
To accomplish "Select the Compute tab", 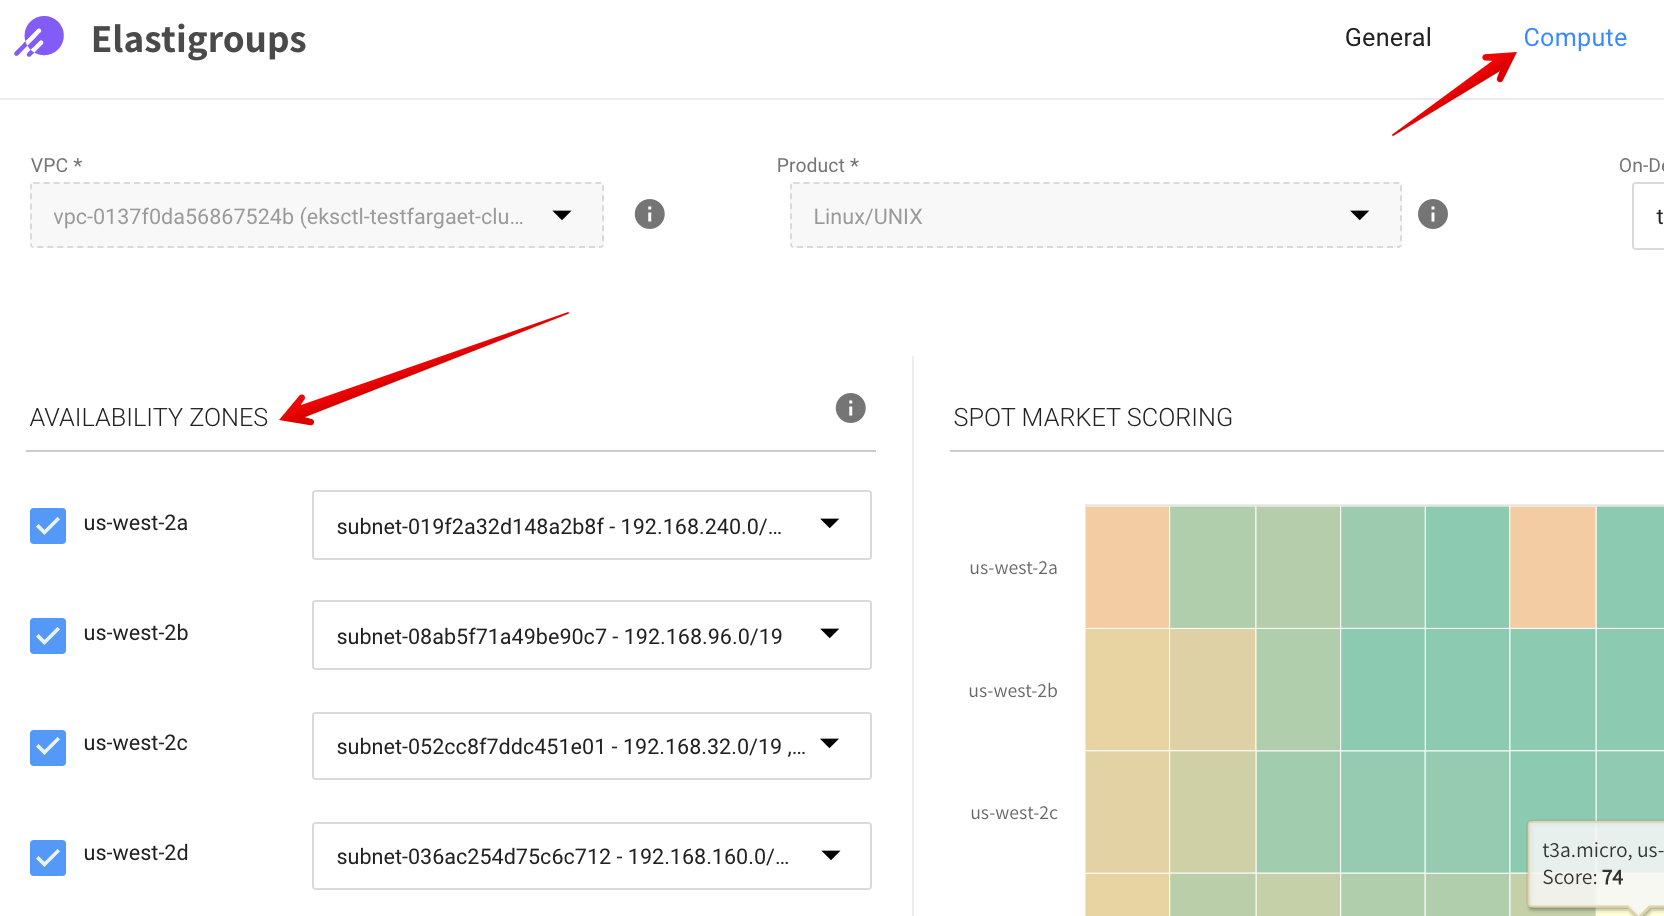I will (1574, 38).
